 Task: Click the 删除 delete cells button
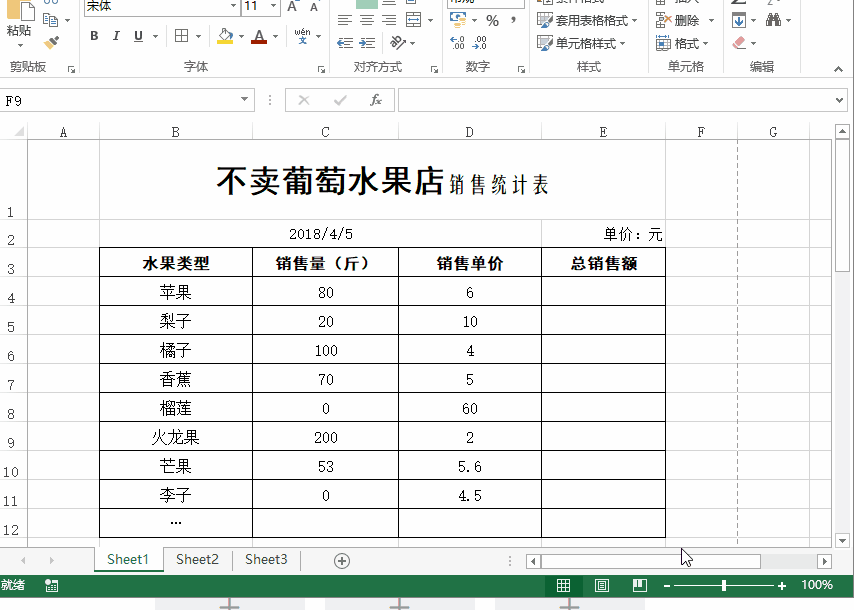[678, 21]
